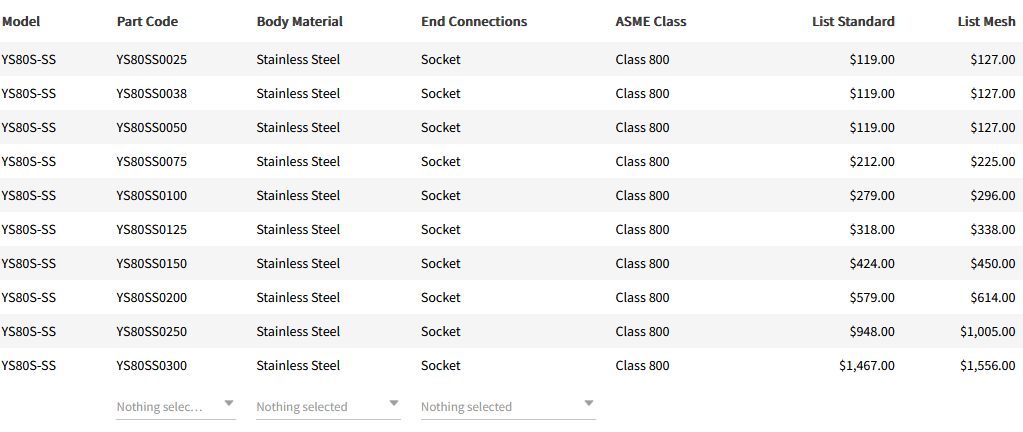Select part code YS80SS0025
The width and height of the screenshot is (1023, 432).
pyautogui.click(x=151, y=59)
